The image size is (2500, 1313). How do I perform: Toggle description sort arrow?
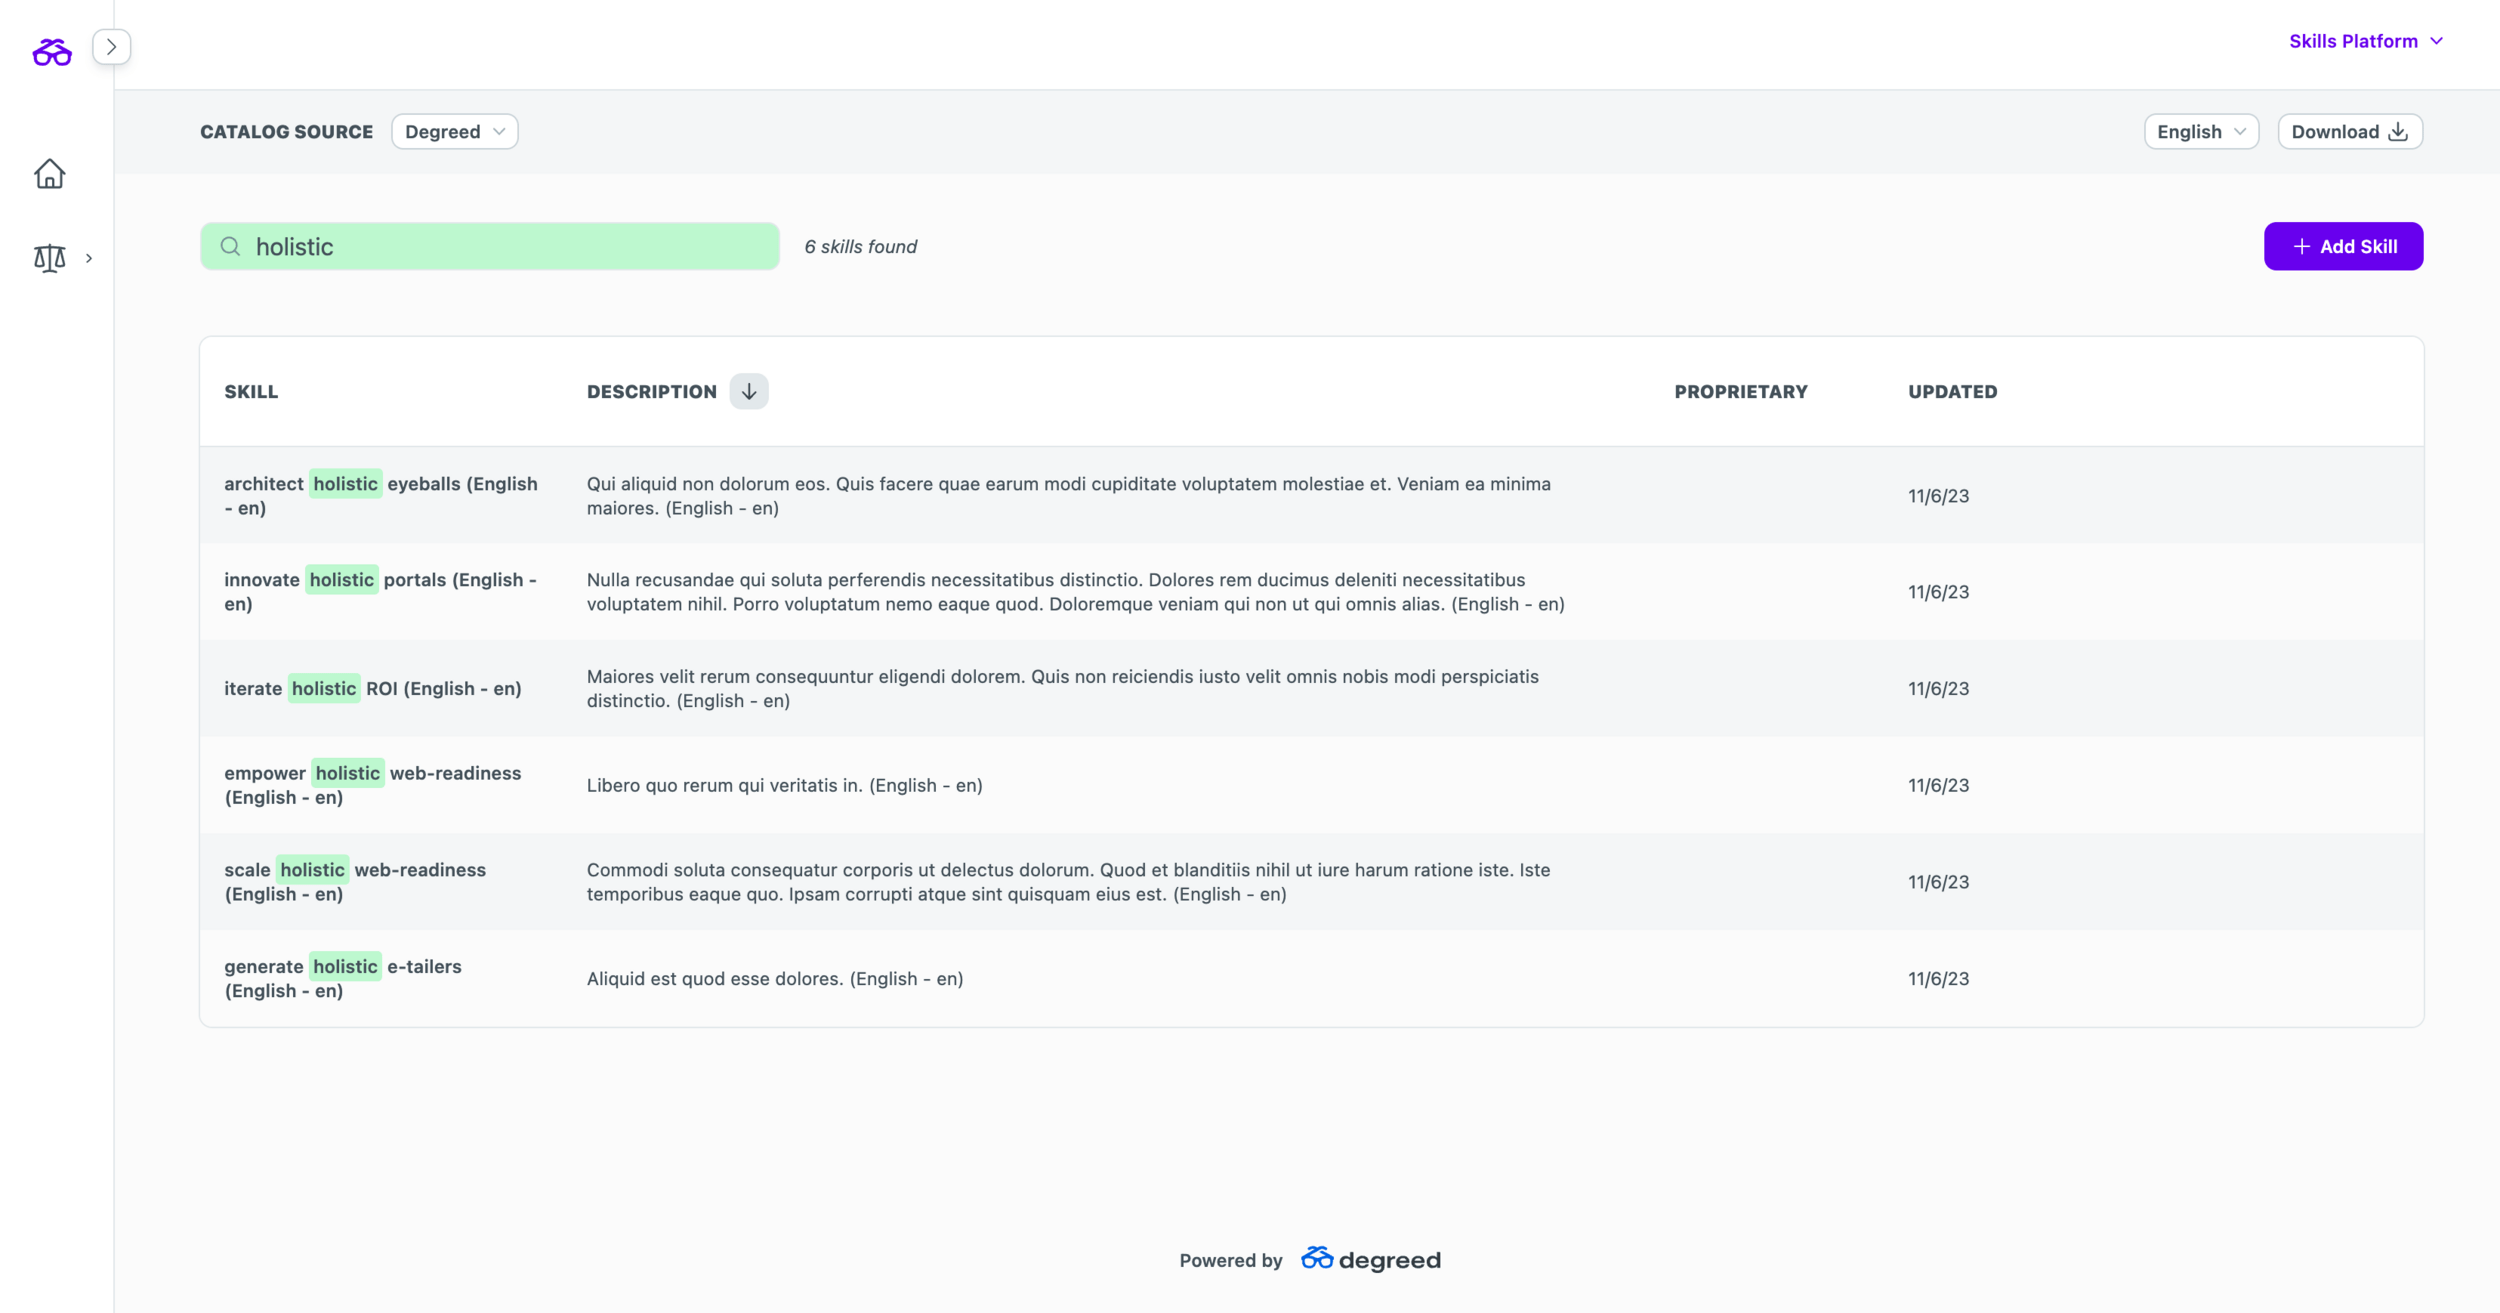point(748,391)
